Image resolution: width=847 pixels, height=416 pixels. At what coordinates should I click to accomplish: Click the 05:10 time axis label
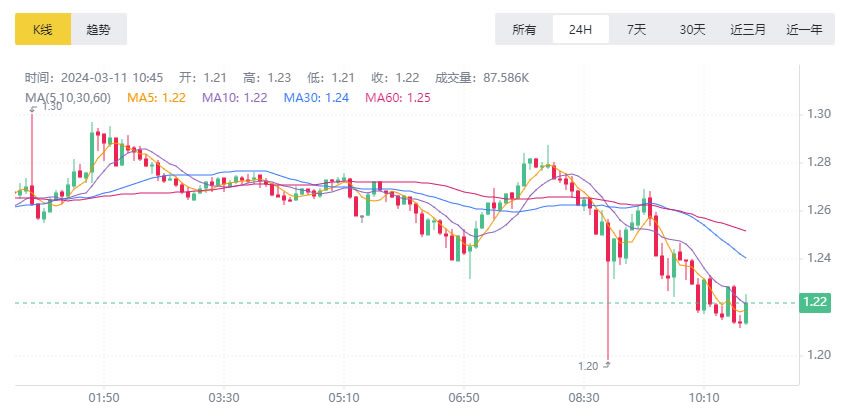(344, 398)
